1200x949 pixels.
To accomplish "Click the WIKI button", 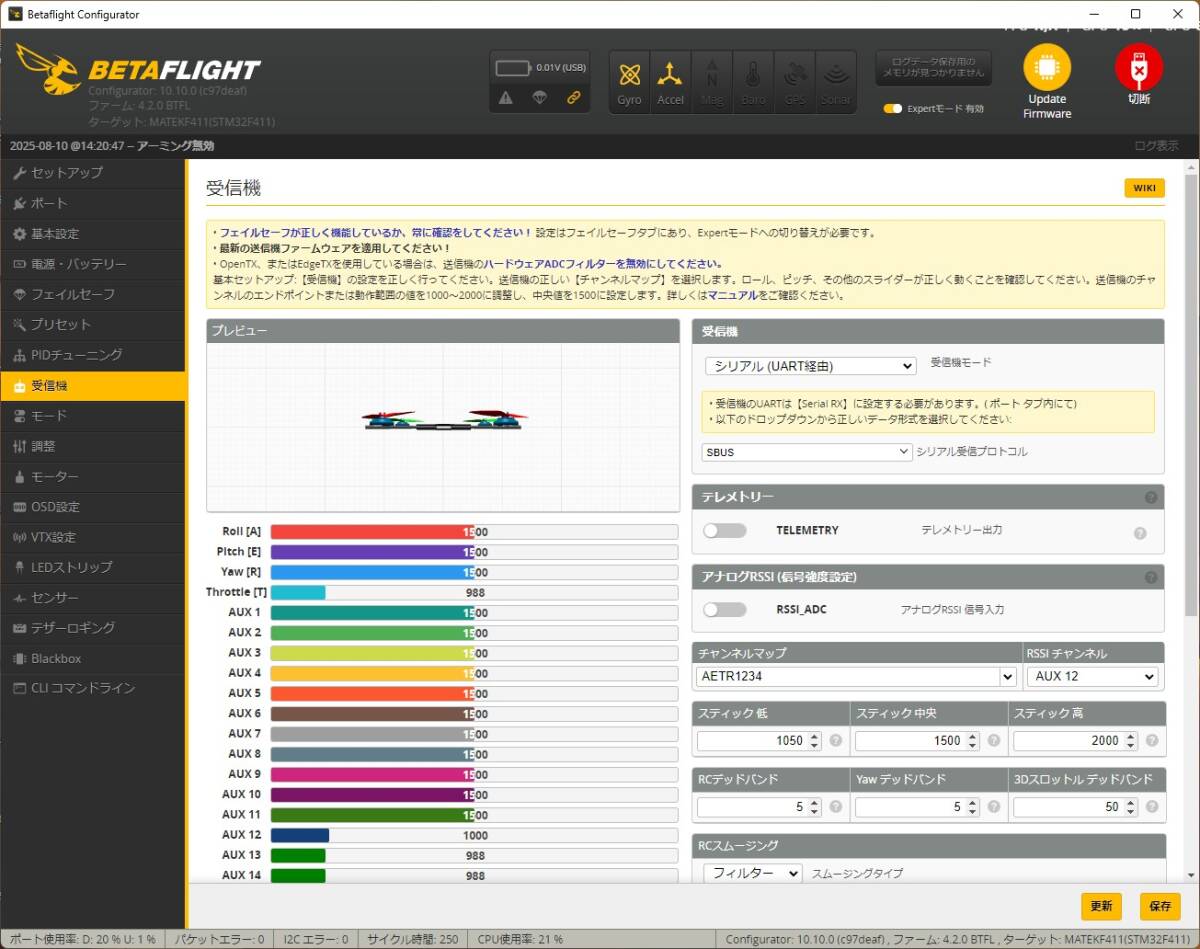I will point(1144,188).
